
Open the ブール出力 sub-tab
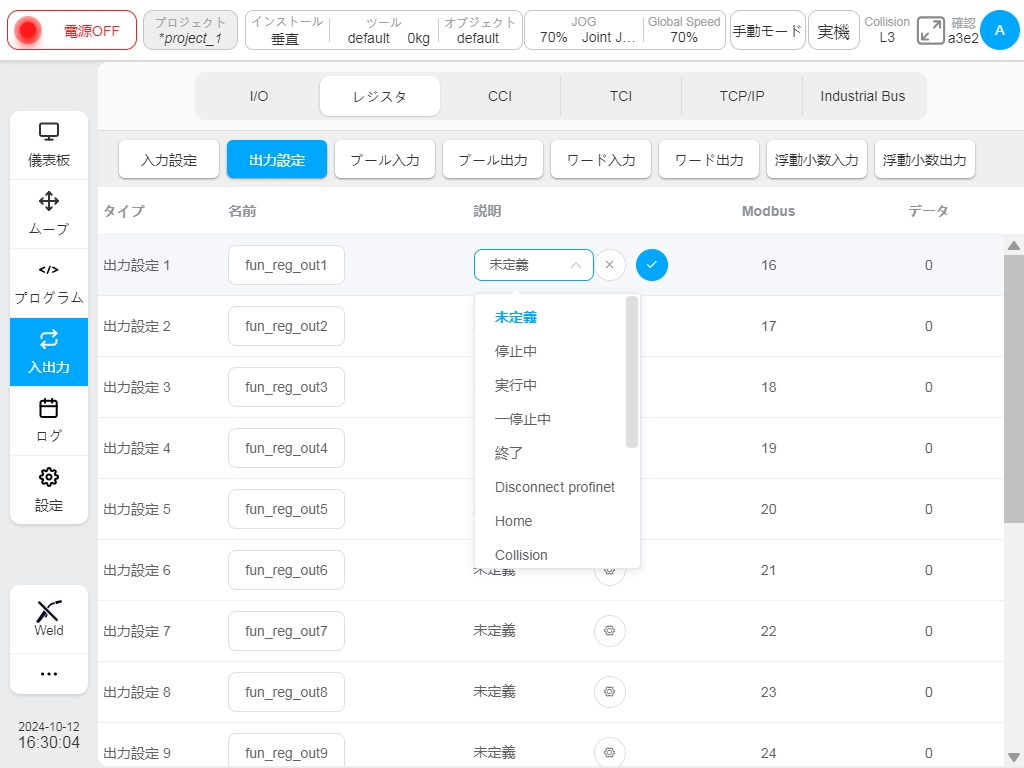[493, 159]
